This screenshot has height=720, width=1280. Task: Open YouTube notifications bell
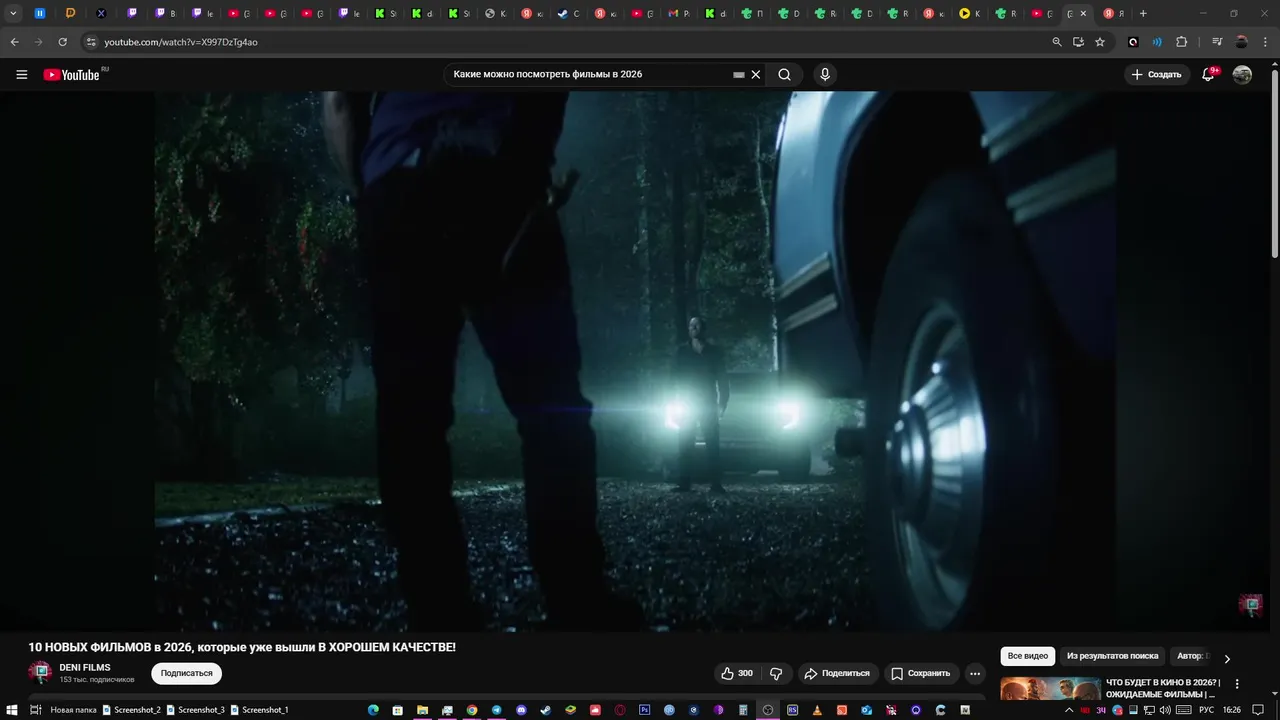point(1208,74)
